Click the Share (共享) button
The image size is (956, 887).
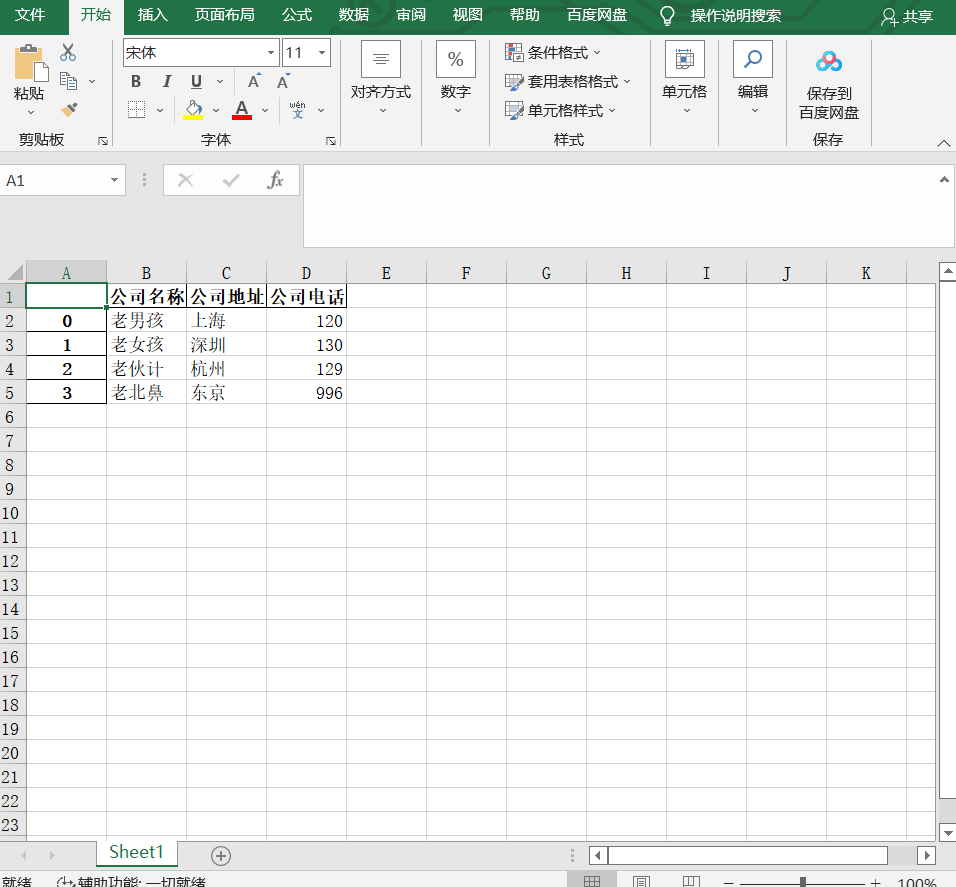pyautogui.click(x=907, y=16)
